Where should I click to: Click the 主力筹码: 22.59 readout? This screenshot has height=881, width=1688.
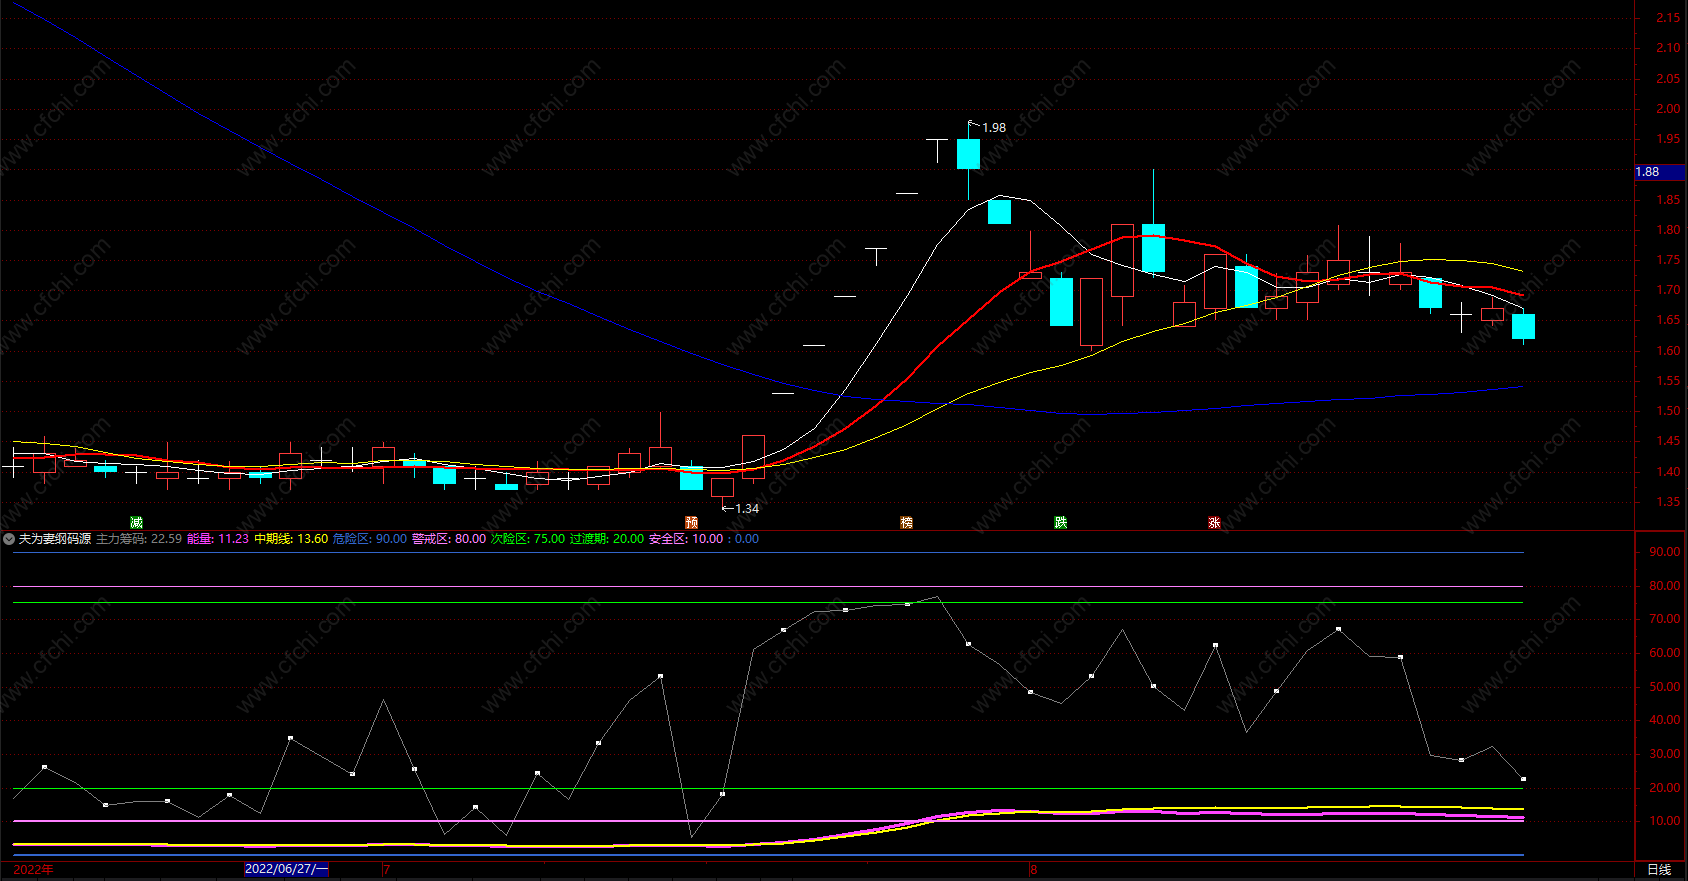tap(139, 539)
